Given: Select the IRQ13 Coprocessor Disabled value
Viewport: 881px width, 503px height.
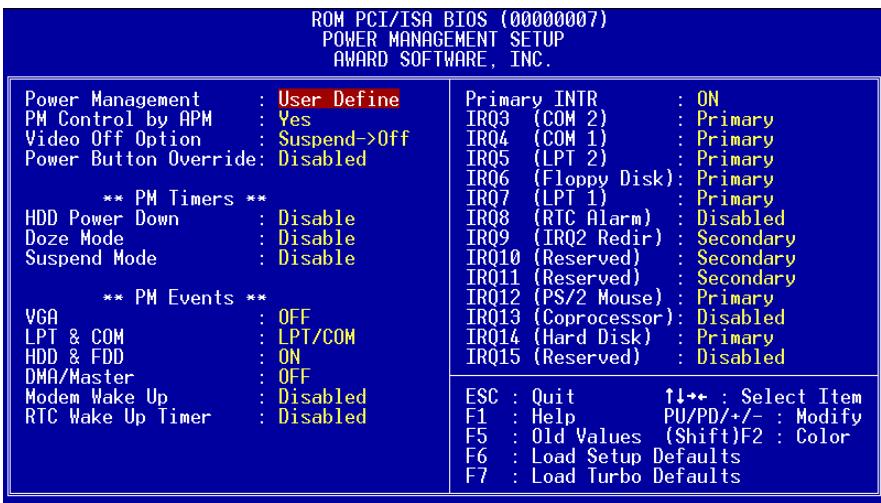Looking at the screenshot, I should click(741, 318).
